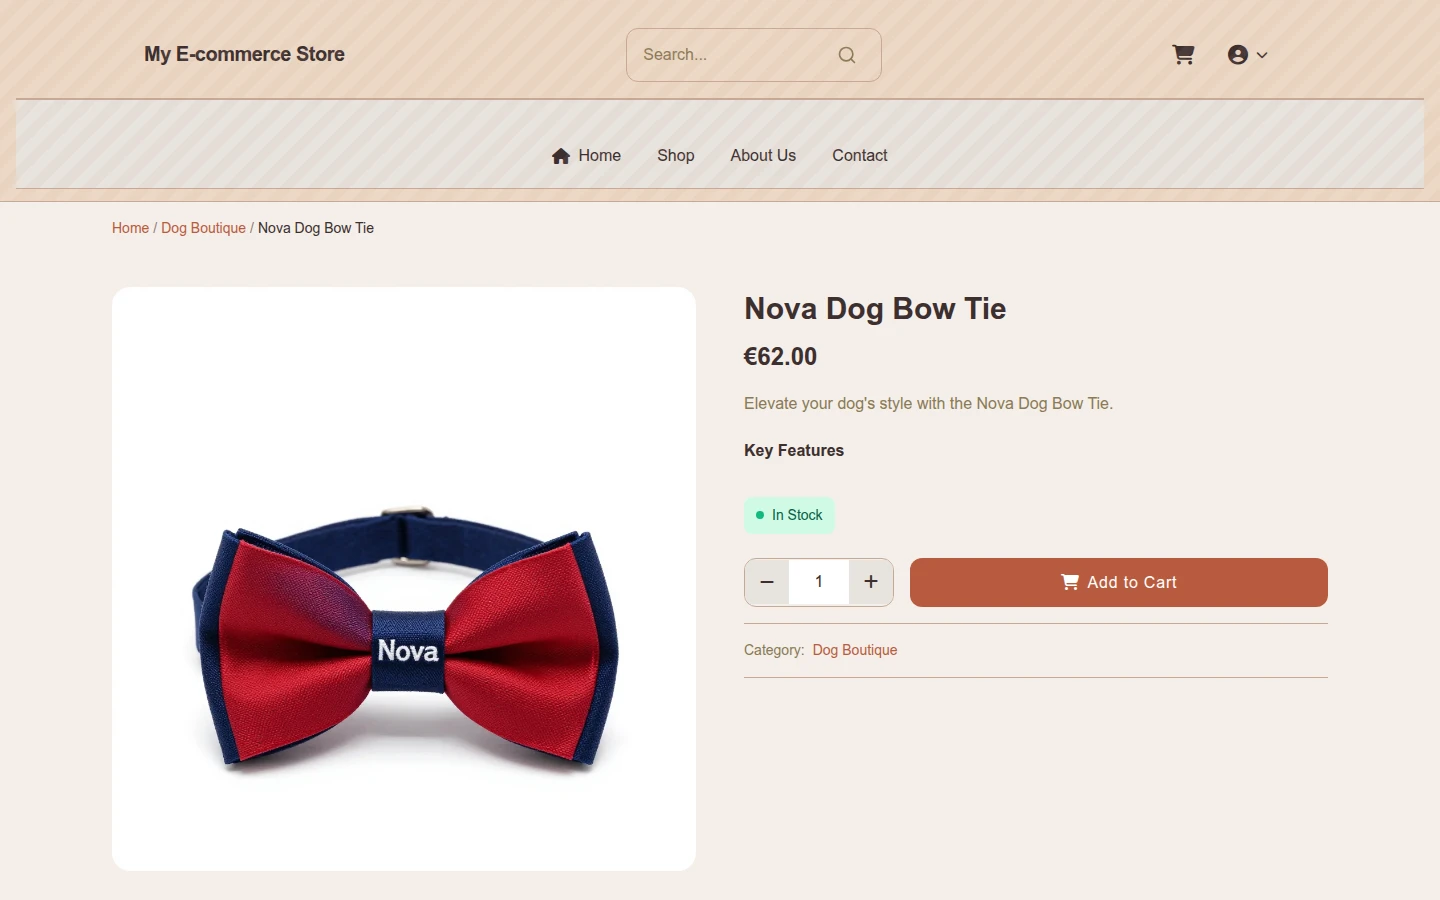Click the Home breadcrumb link
Viewport: 1440px width, 900px height.
pos(130,228)
